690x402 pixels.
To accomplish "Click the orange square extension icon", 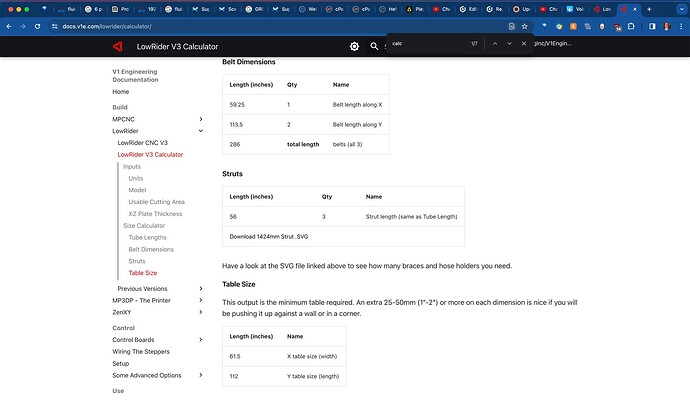I will pyautogui.click(x=573, y=26).
